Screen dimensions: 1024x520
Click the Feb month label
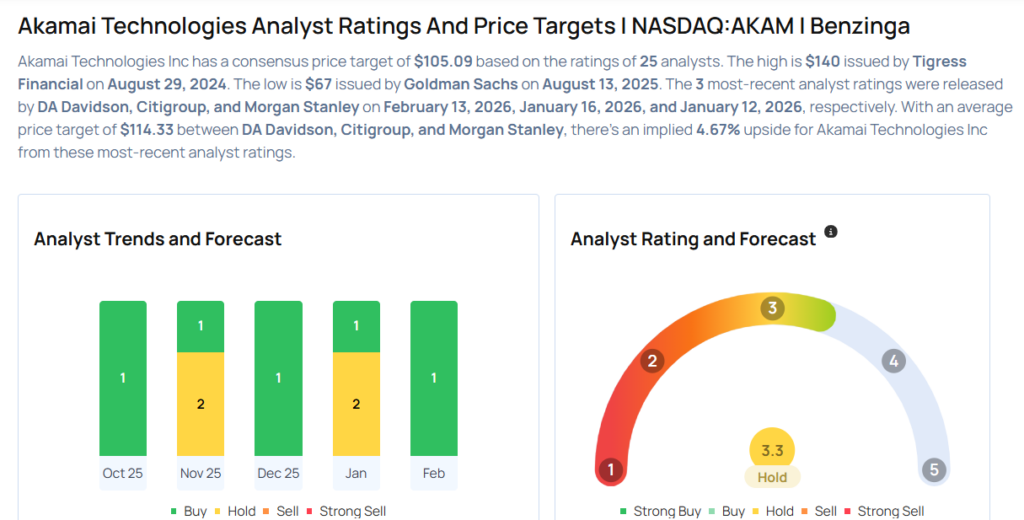tap(434, 473)
